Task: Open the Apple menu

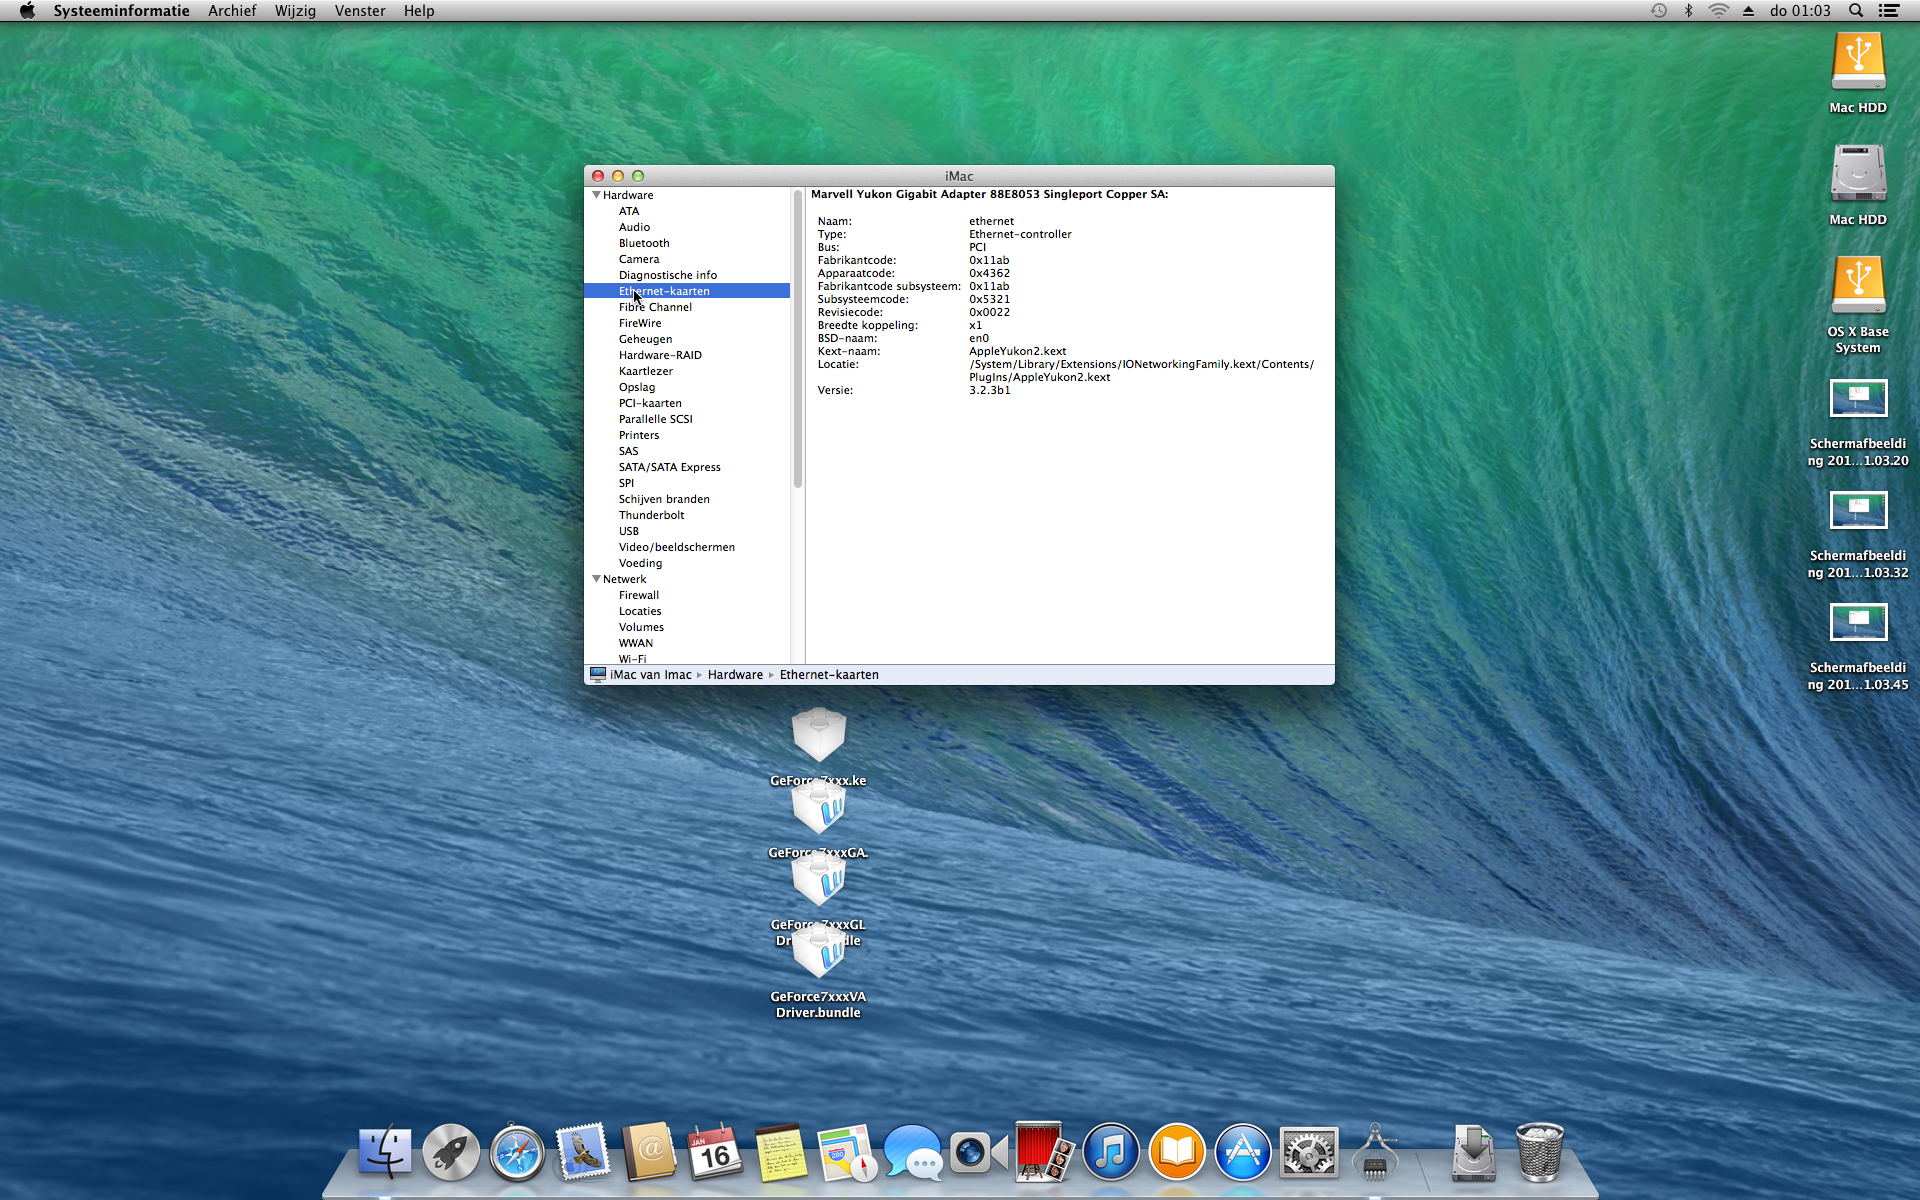Action: [27, 11]
